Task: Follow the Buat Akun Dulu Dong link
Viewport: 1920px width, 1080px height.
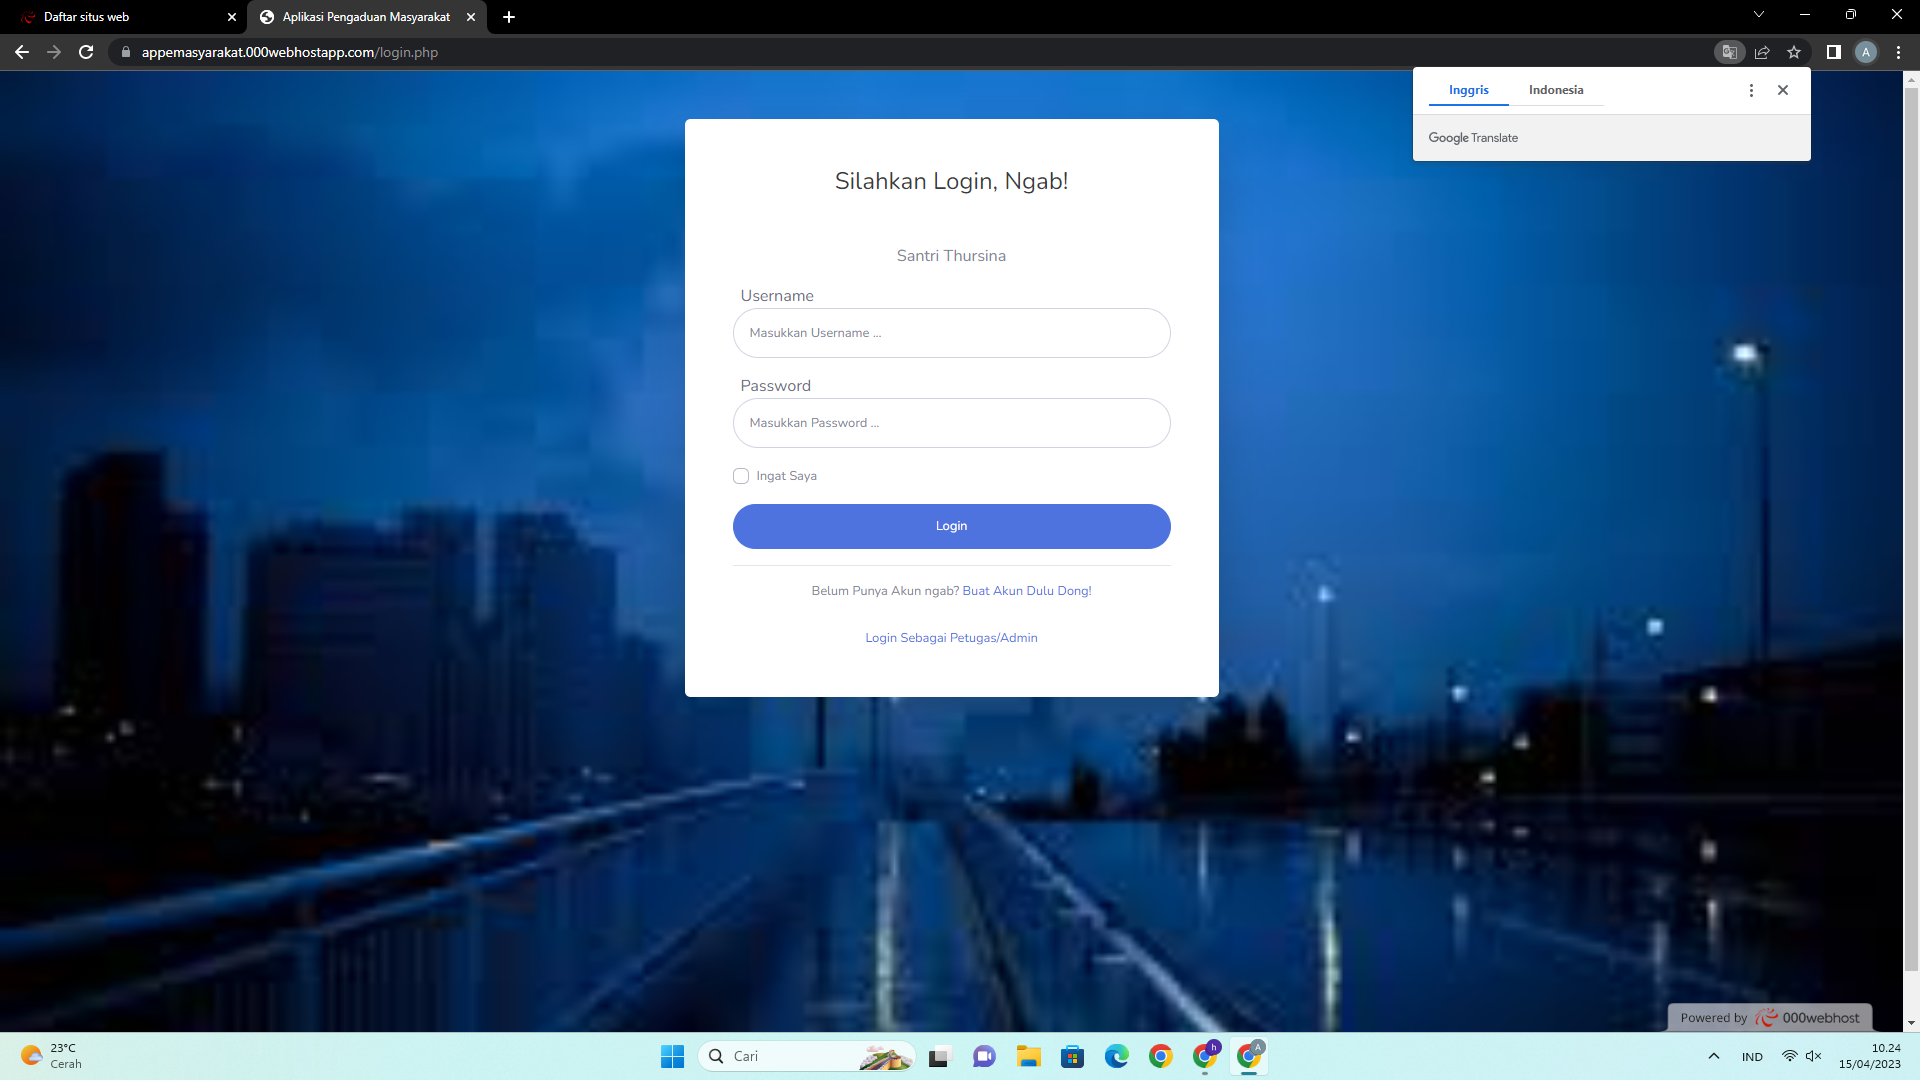Action: coord(1027,591)
